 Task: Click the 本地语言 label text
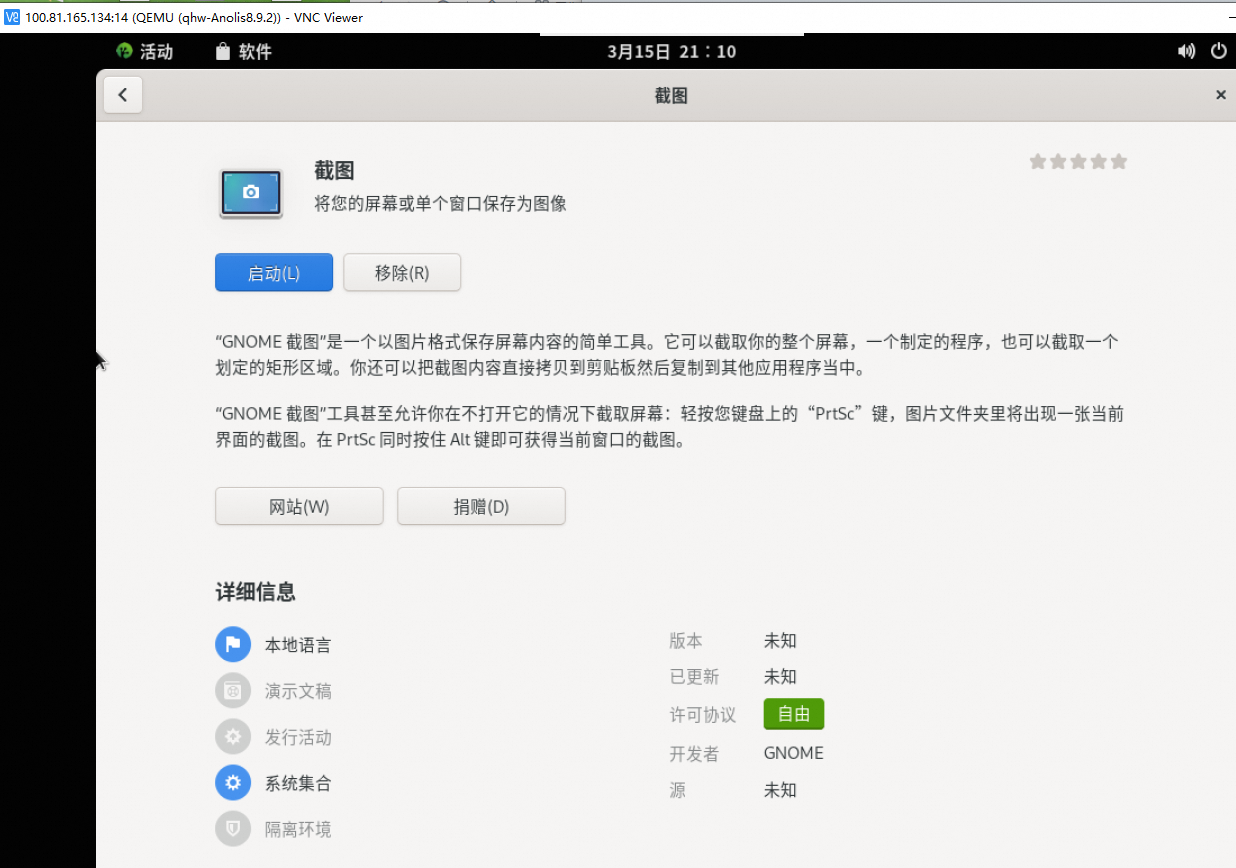click(x=298, y=645)
